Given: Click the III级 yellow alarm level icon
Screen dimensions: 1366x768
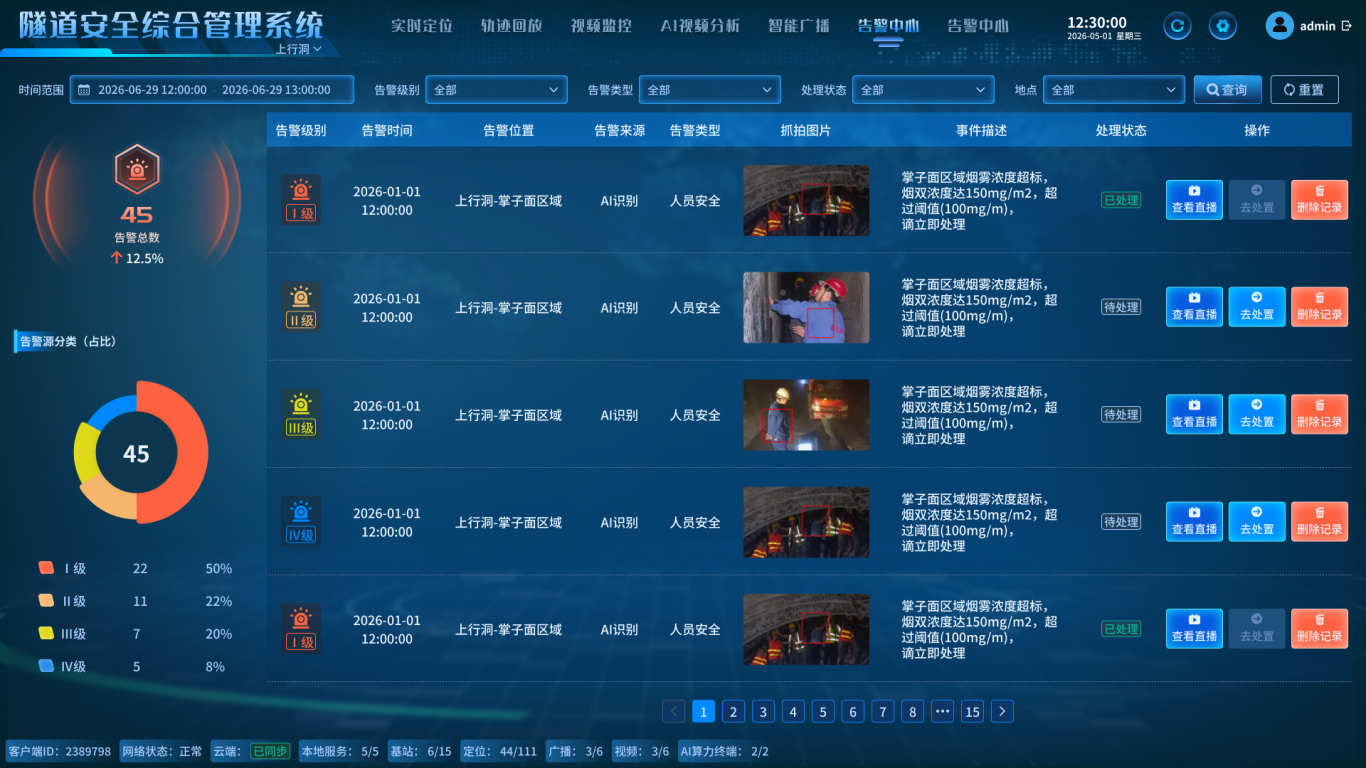Looking at the screenshot, I should tap(301, 415).
